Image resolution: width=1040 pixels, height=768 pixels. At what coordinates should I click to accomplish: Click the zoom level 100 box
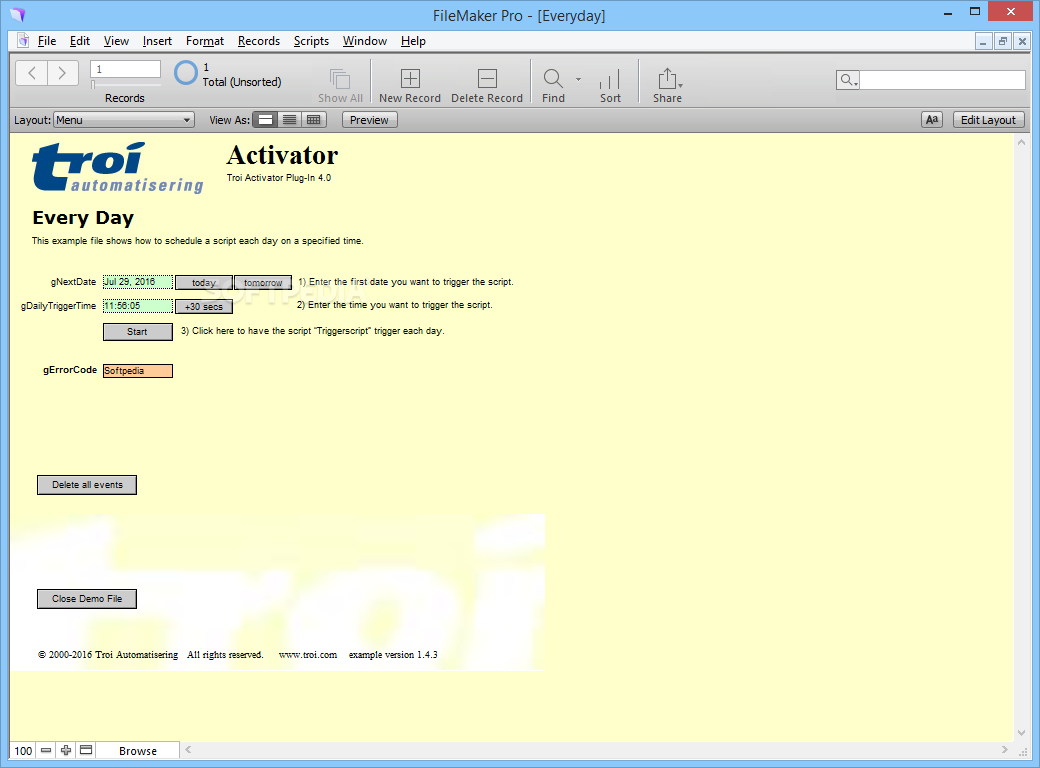pos(23,751)
